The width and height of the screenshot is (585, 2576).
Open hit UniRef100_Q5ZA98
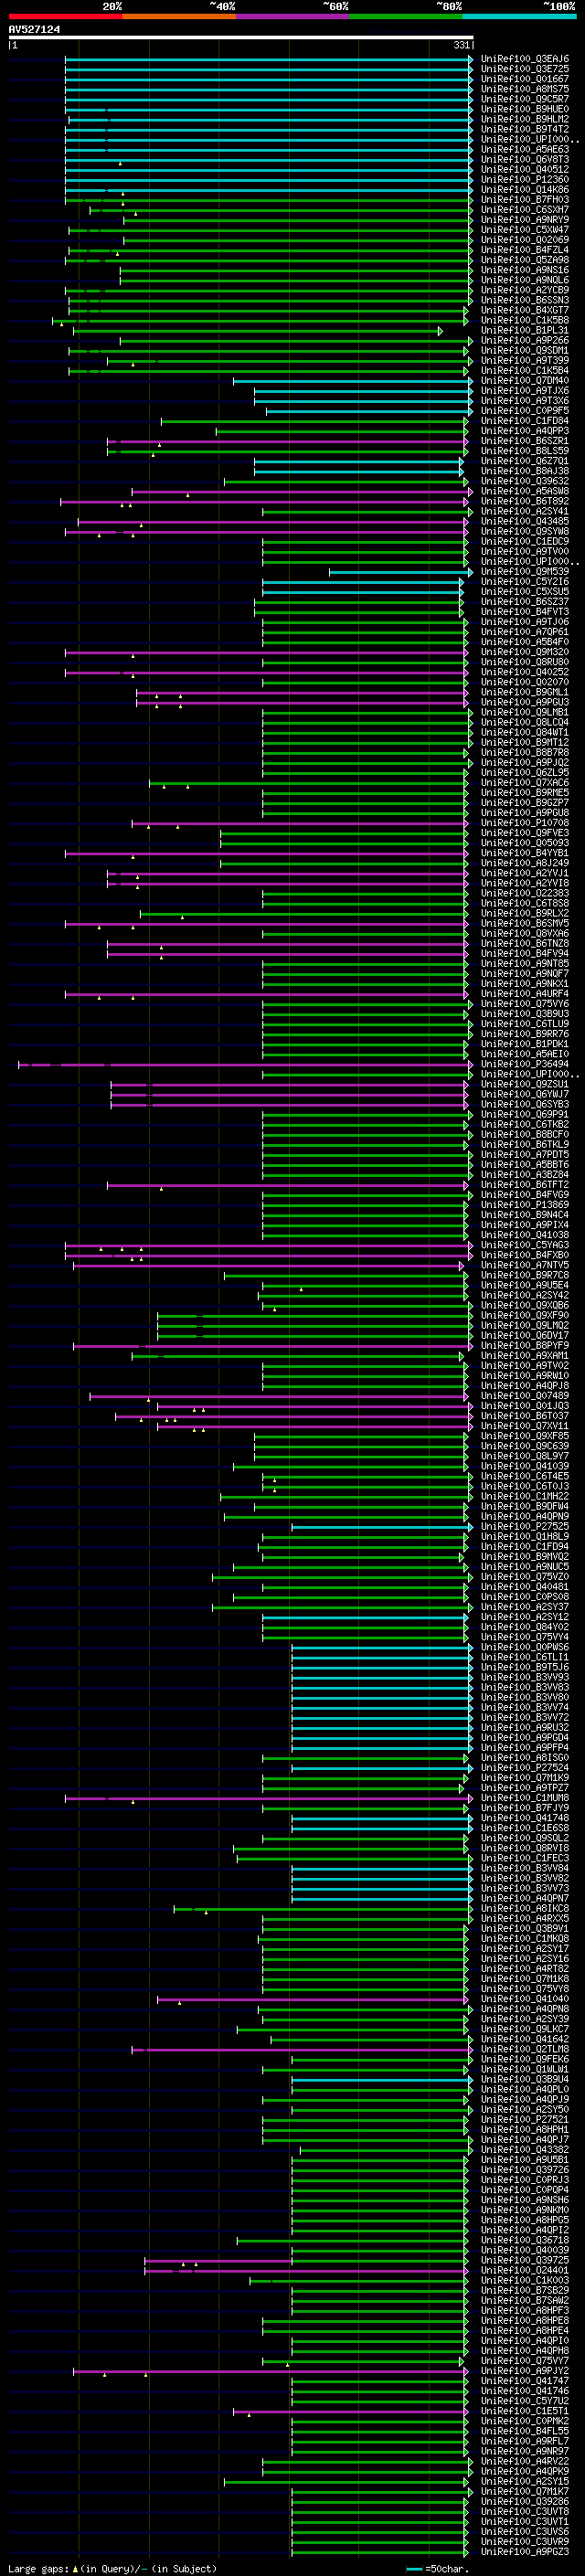pyautogui.click(x=525, y=260)
